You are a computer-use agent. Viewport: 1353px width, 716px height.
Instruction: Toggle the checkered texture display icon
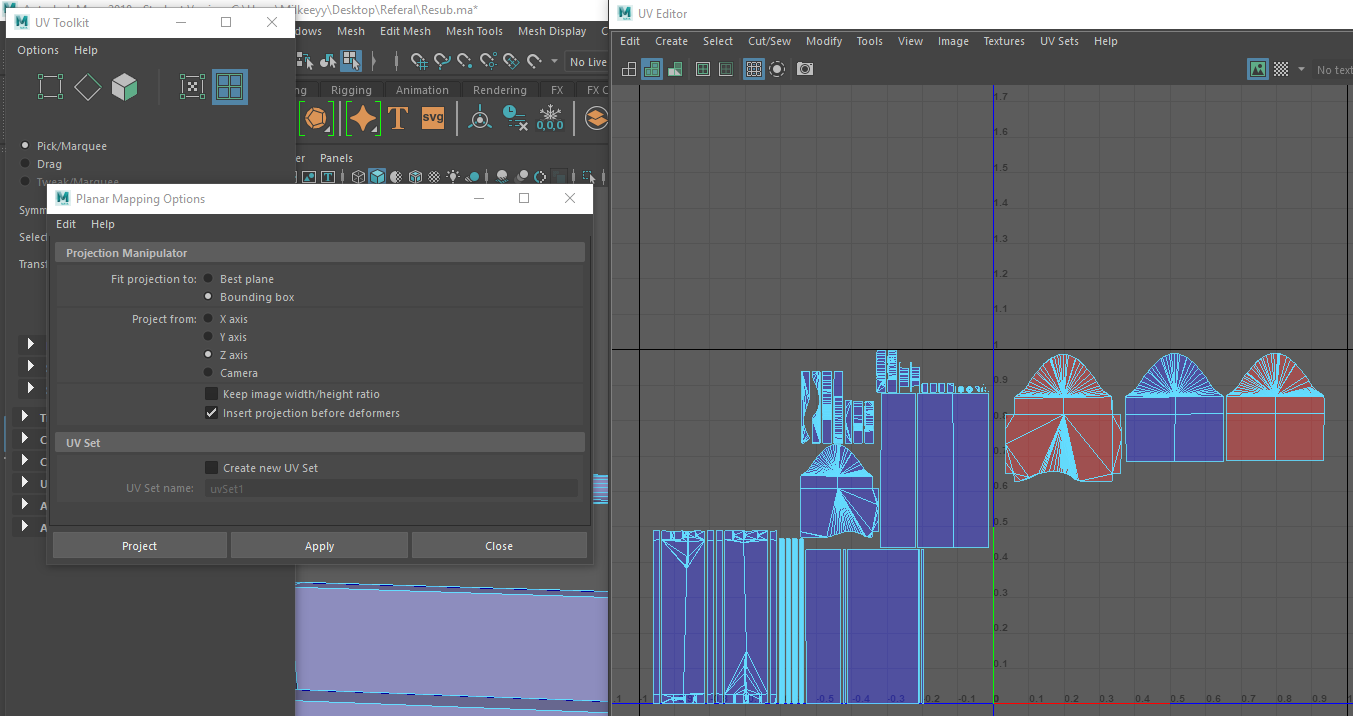[x=1280, y=69]
